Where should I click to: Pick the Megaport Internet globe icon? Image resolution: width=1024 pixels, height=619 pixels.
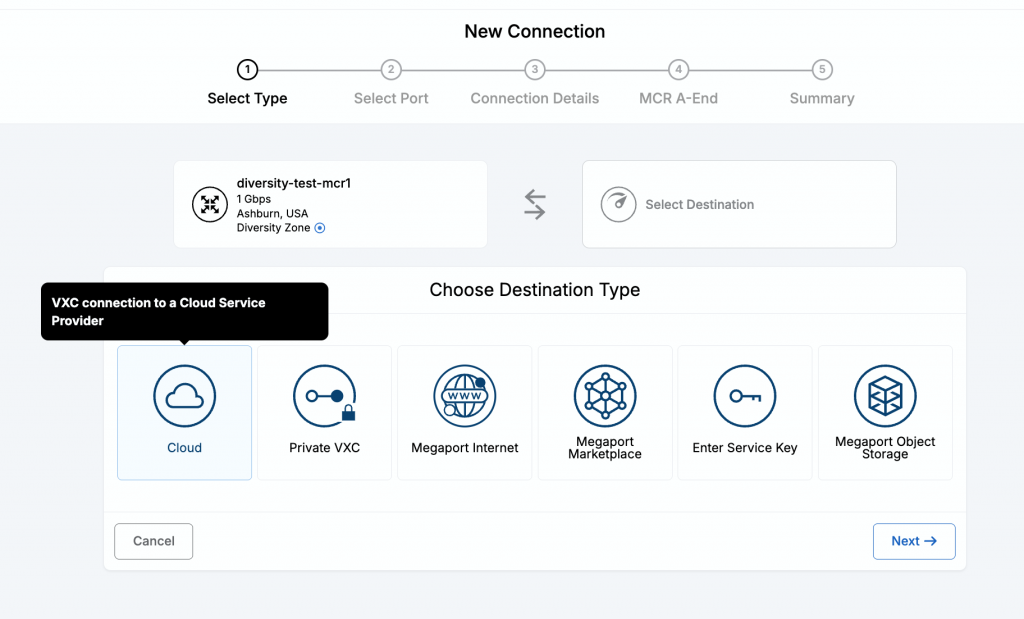pyautogui.click(x=464, y=396)
